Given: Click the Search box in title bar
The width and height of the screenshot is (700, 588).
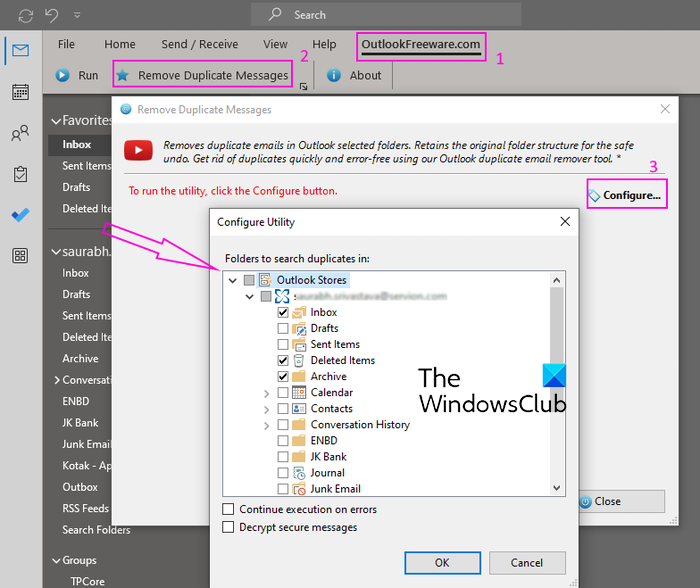Looking at the screenshot, I should [386, 15].
